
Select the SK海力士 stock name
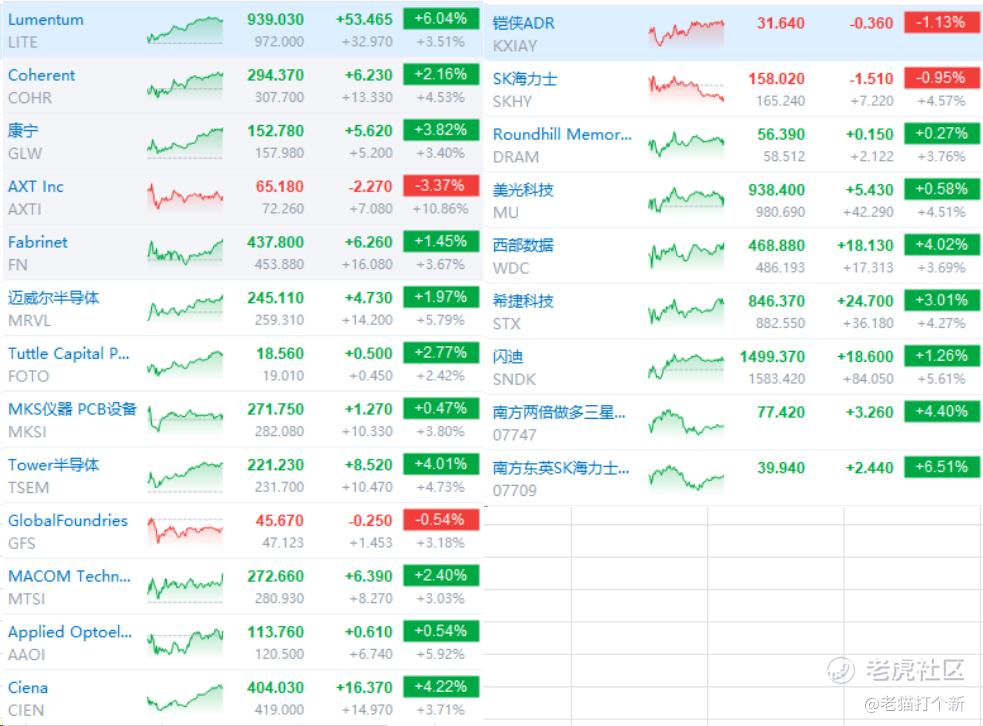[x=525, y=79]
